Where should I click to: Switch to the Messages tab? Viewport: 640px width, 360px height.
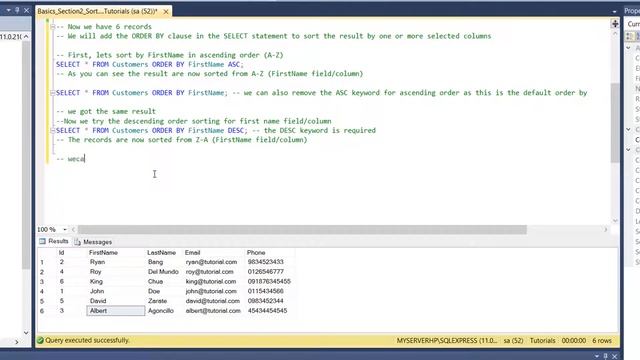click(93, 242)
